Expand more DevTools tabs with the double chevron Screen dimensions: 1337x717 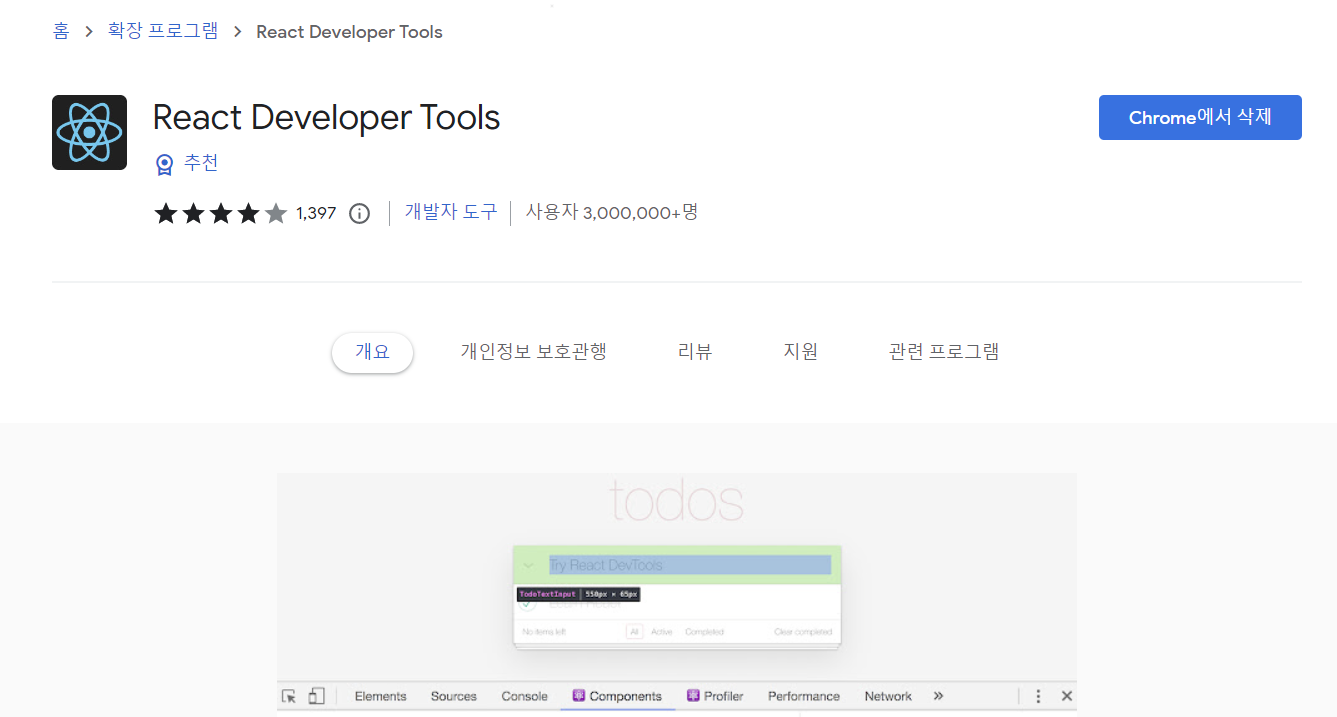[938, 696]
